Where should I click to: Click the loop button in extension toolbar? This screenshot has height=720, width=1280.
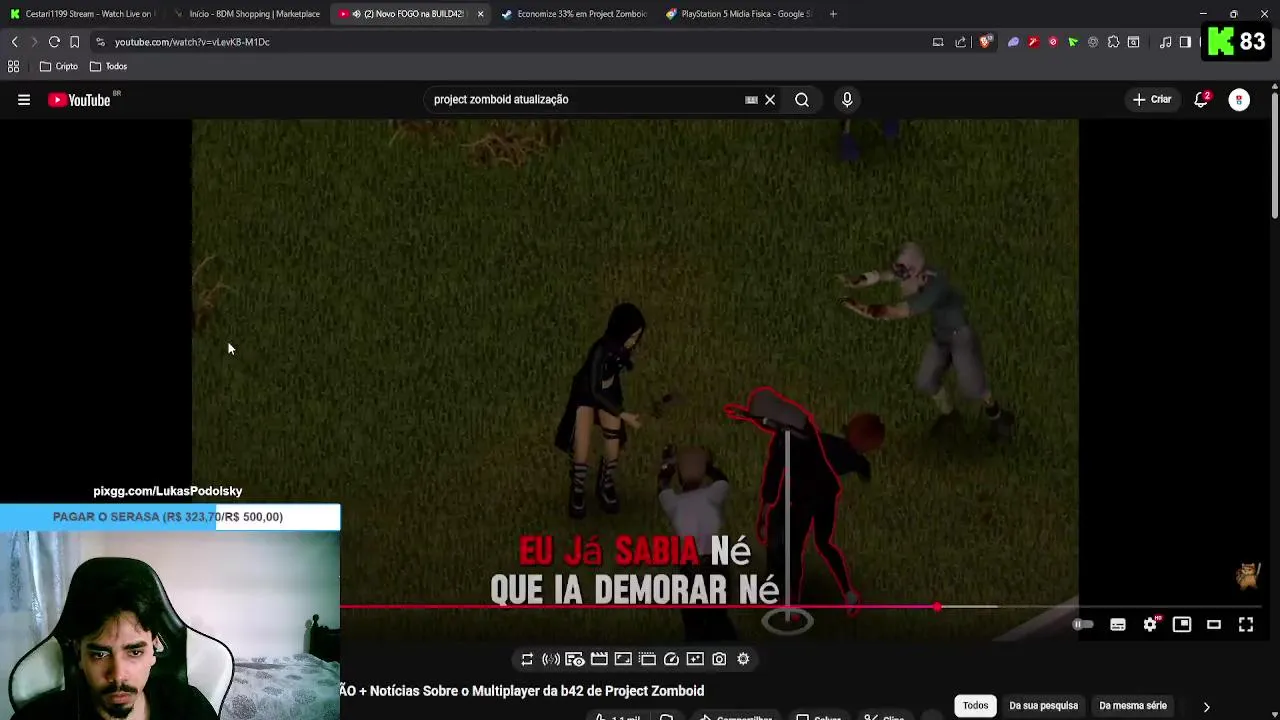[527, 659]
